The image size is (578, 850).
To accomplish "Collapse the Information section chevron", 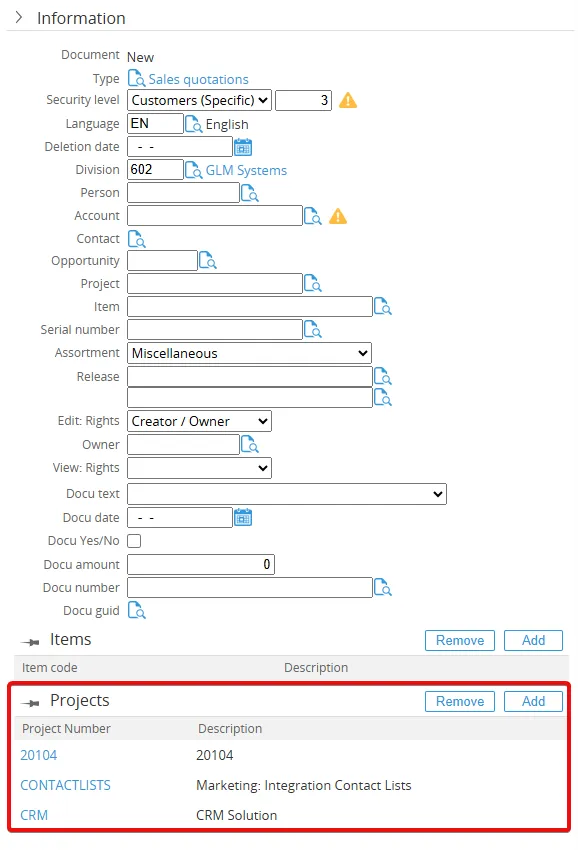I will [19, 17].
